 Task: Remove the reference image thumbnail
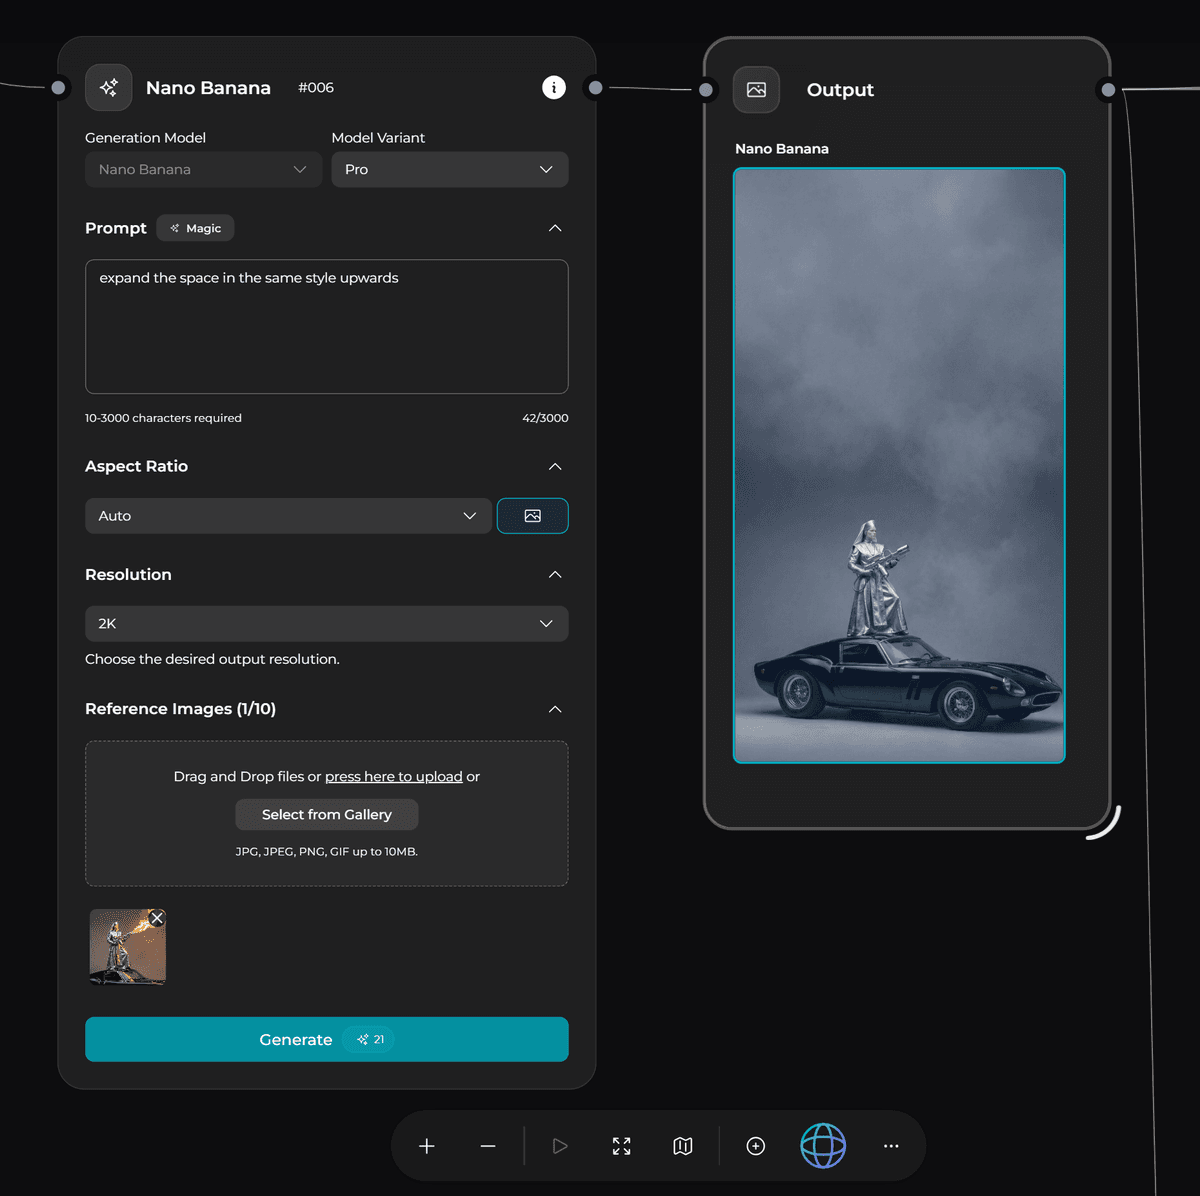157,918
